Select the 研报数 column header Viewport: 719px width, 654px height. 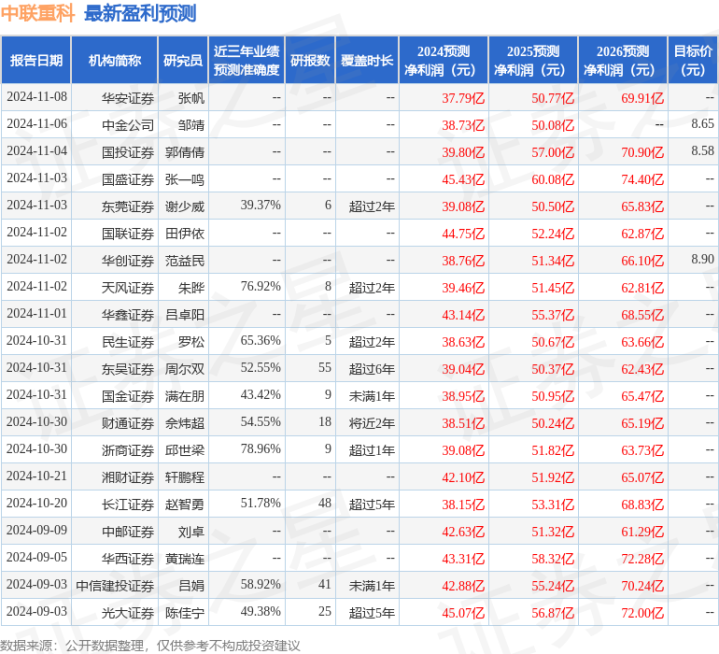click(x=310, y=61)
